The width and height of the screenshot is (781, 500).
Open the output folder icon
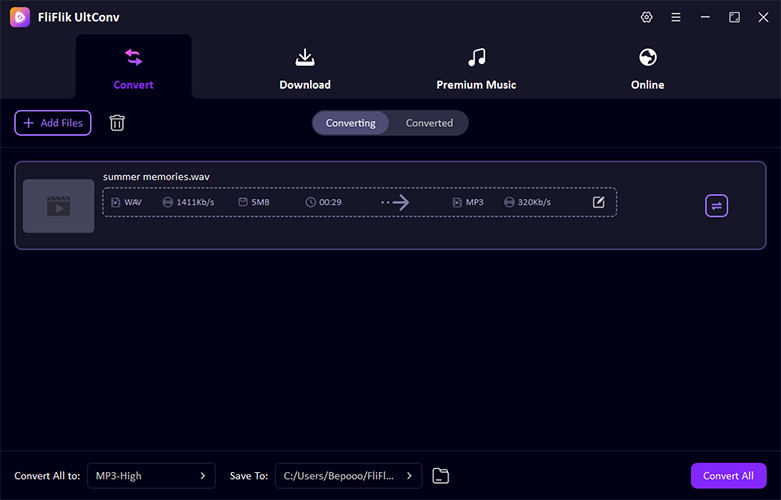click(x=441, y=476)
